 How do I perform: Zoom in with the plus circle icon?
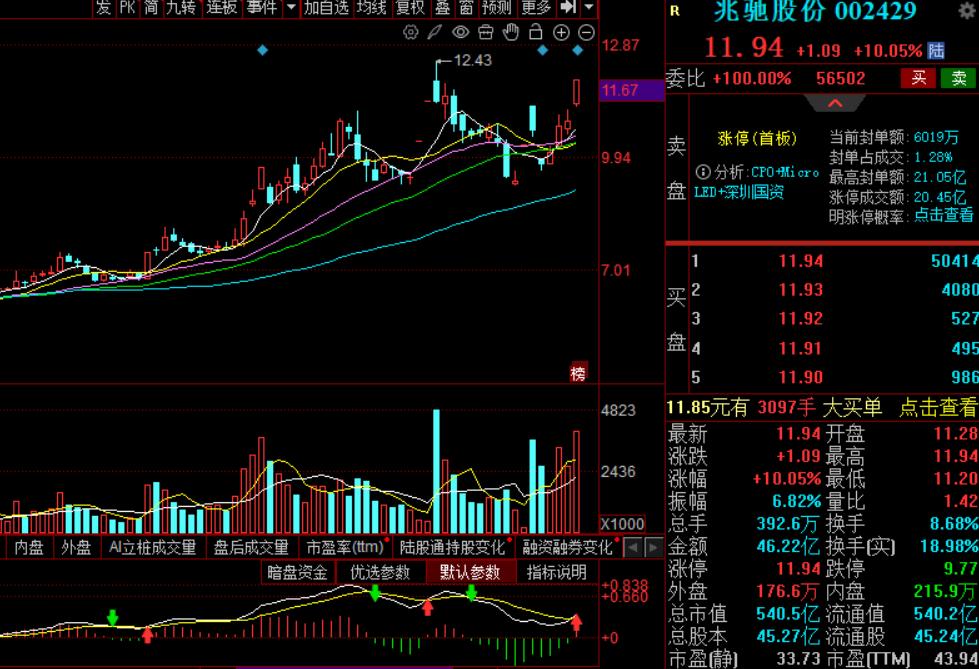561,32
